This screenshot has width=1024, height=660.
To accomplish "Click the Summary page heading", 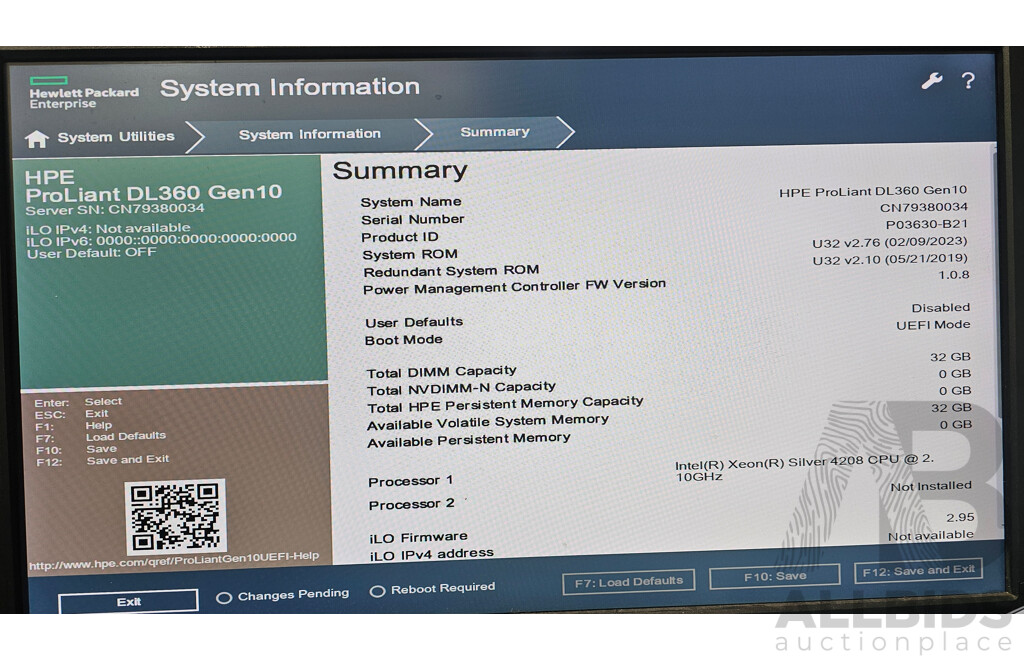I will [x=400, y=171].
